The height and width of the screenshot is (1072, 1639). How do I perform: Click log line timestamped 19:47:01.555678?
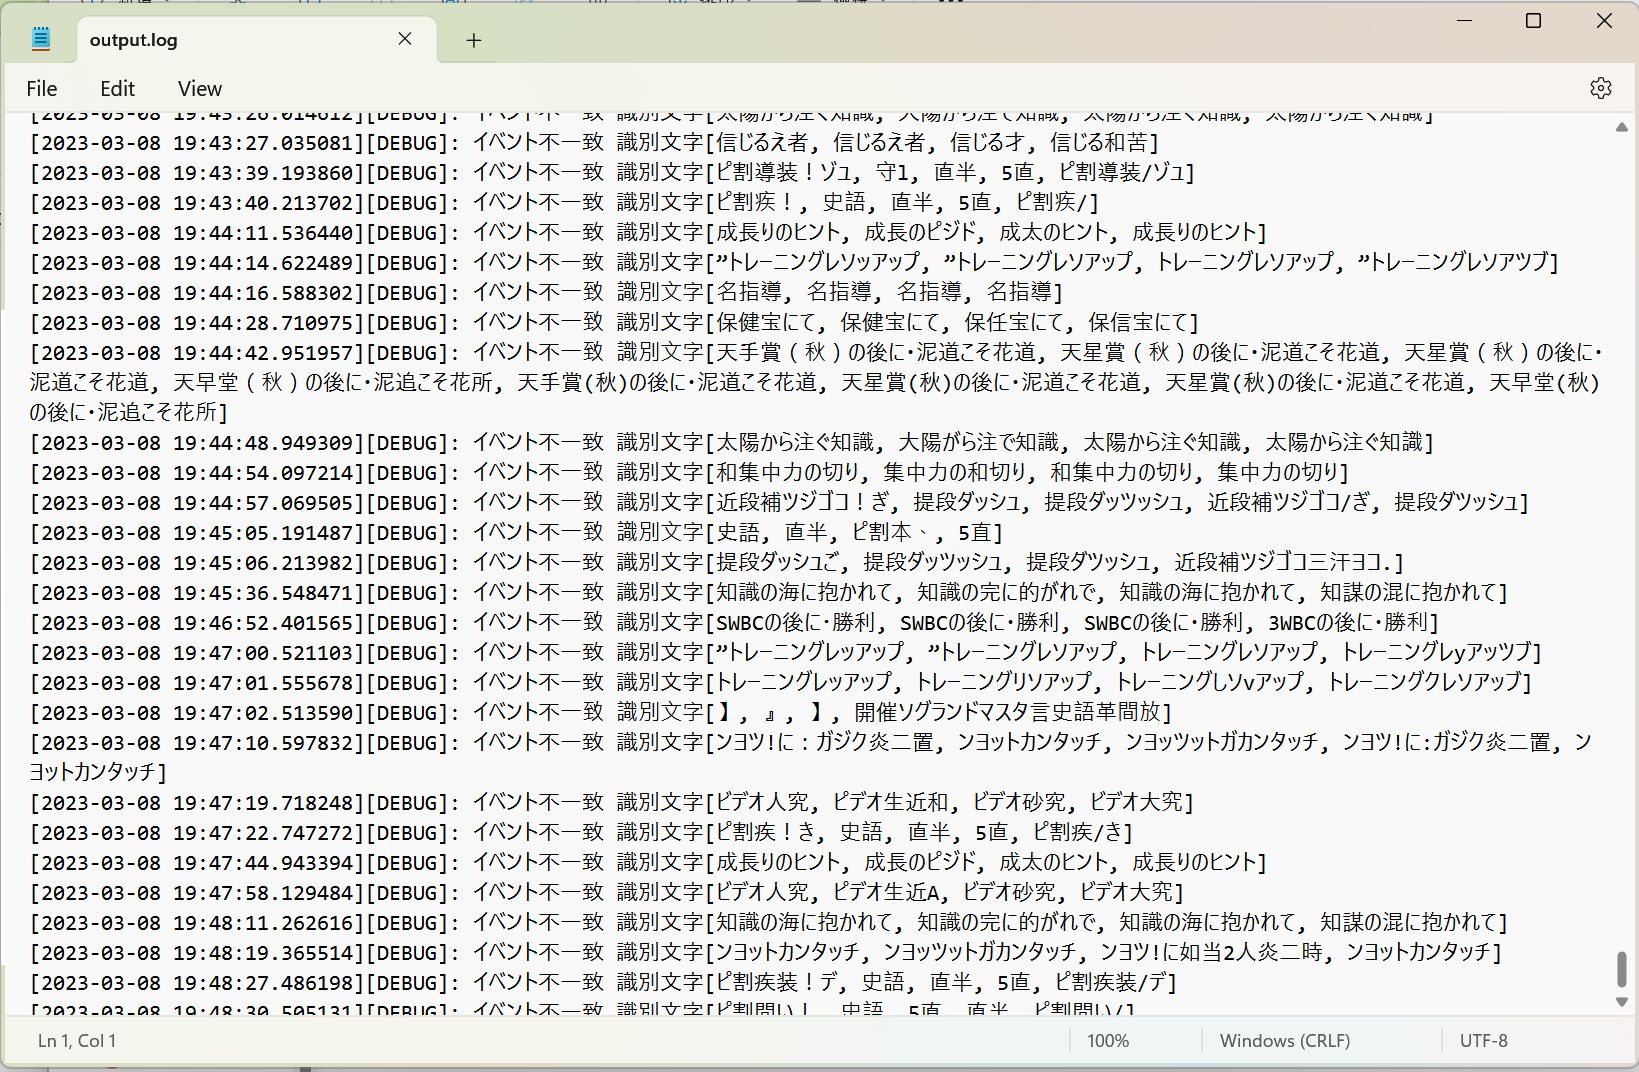[781, 682]
